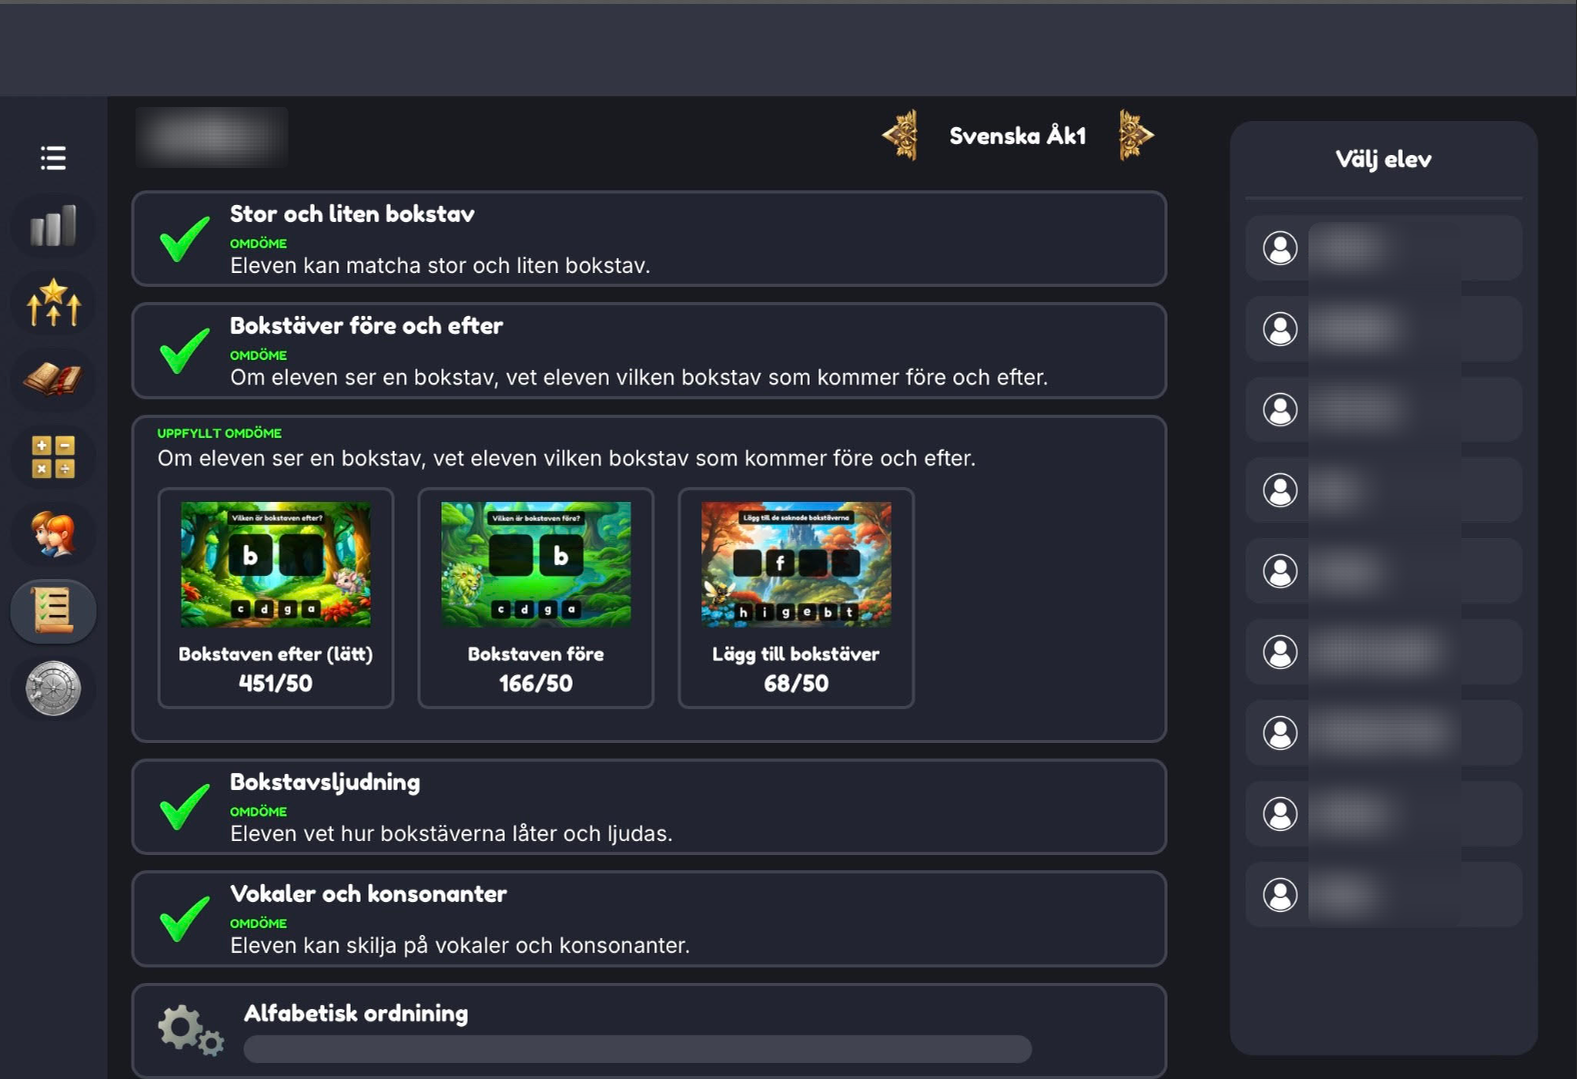Expand the Vokaler och konsonanter section

tap(648, 919)
